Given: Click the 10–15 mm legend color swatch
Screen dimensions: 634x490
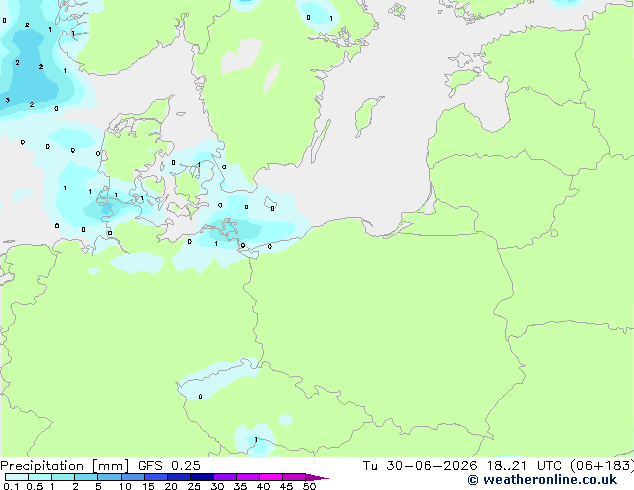Looking at the screenshot, I should click(x=133, y=477).
